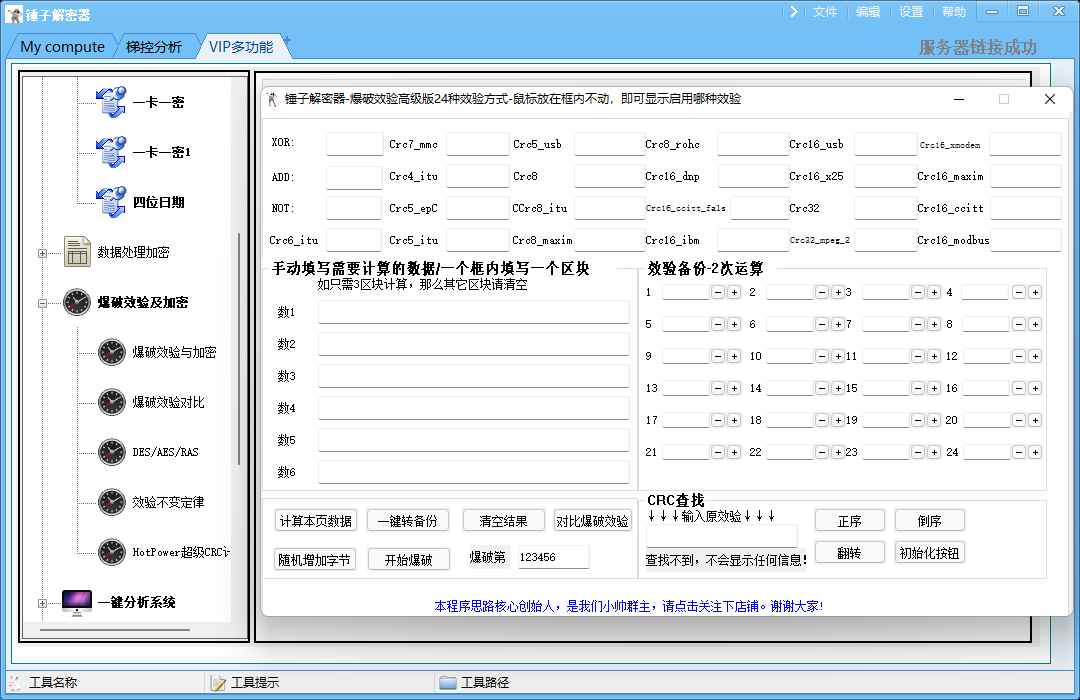Click the blue shop link text at bottom

(x=629, y=606)
